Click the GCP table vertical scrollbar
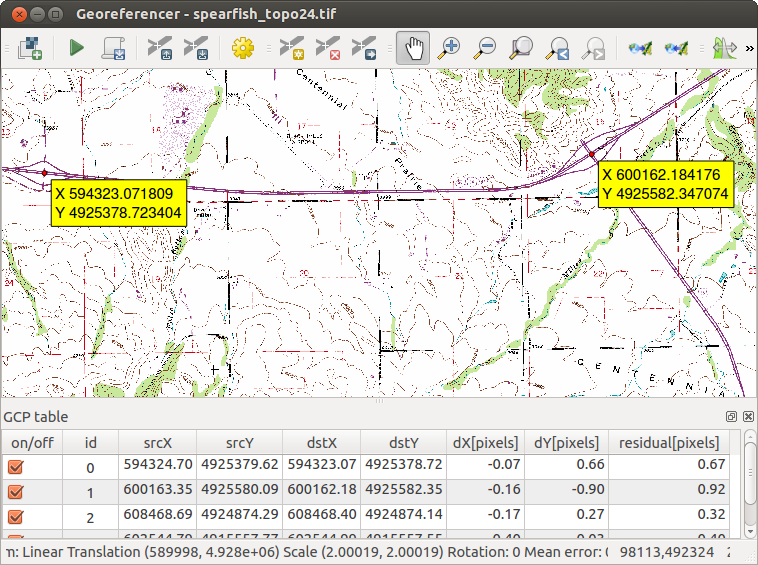The width and height of the screenshot is (758, 565). (750, 480)
